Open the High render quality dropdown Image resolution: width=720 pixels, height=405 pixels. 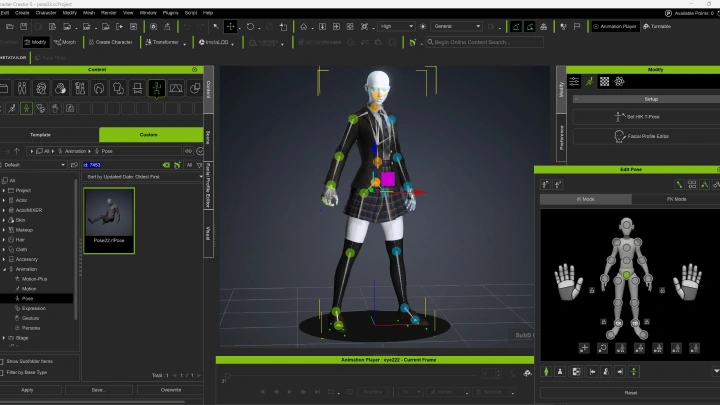pyautogui.click(x=396, y=27)
